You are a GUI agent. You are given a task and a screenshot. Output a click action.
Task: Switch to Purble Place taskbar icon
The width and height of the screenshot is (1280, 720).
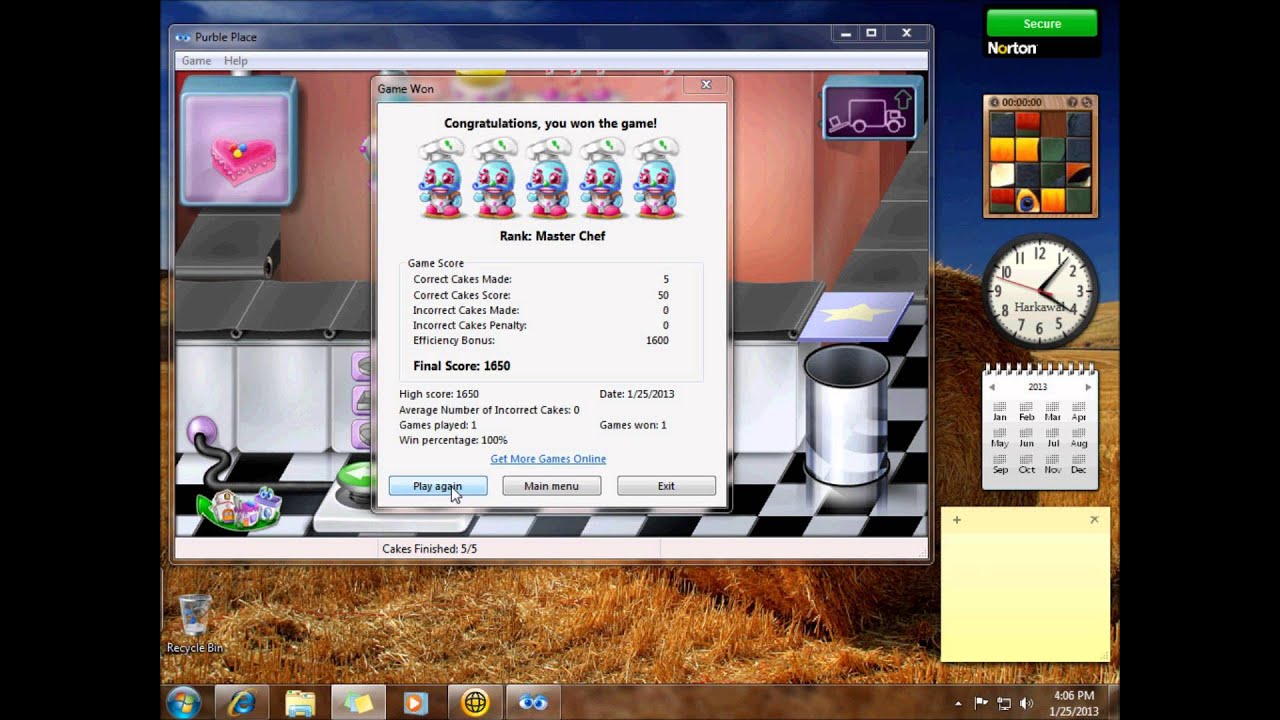click(533, 703)
